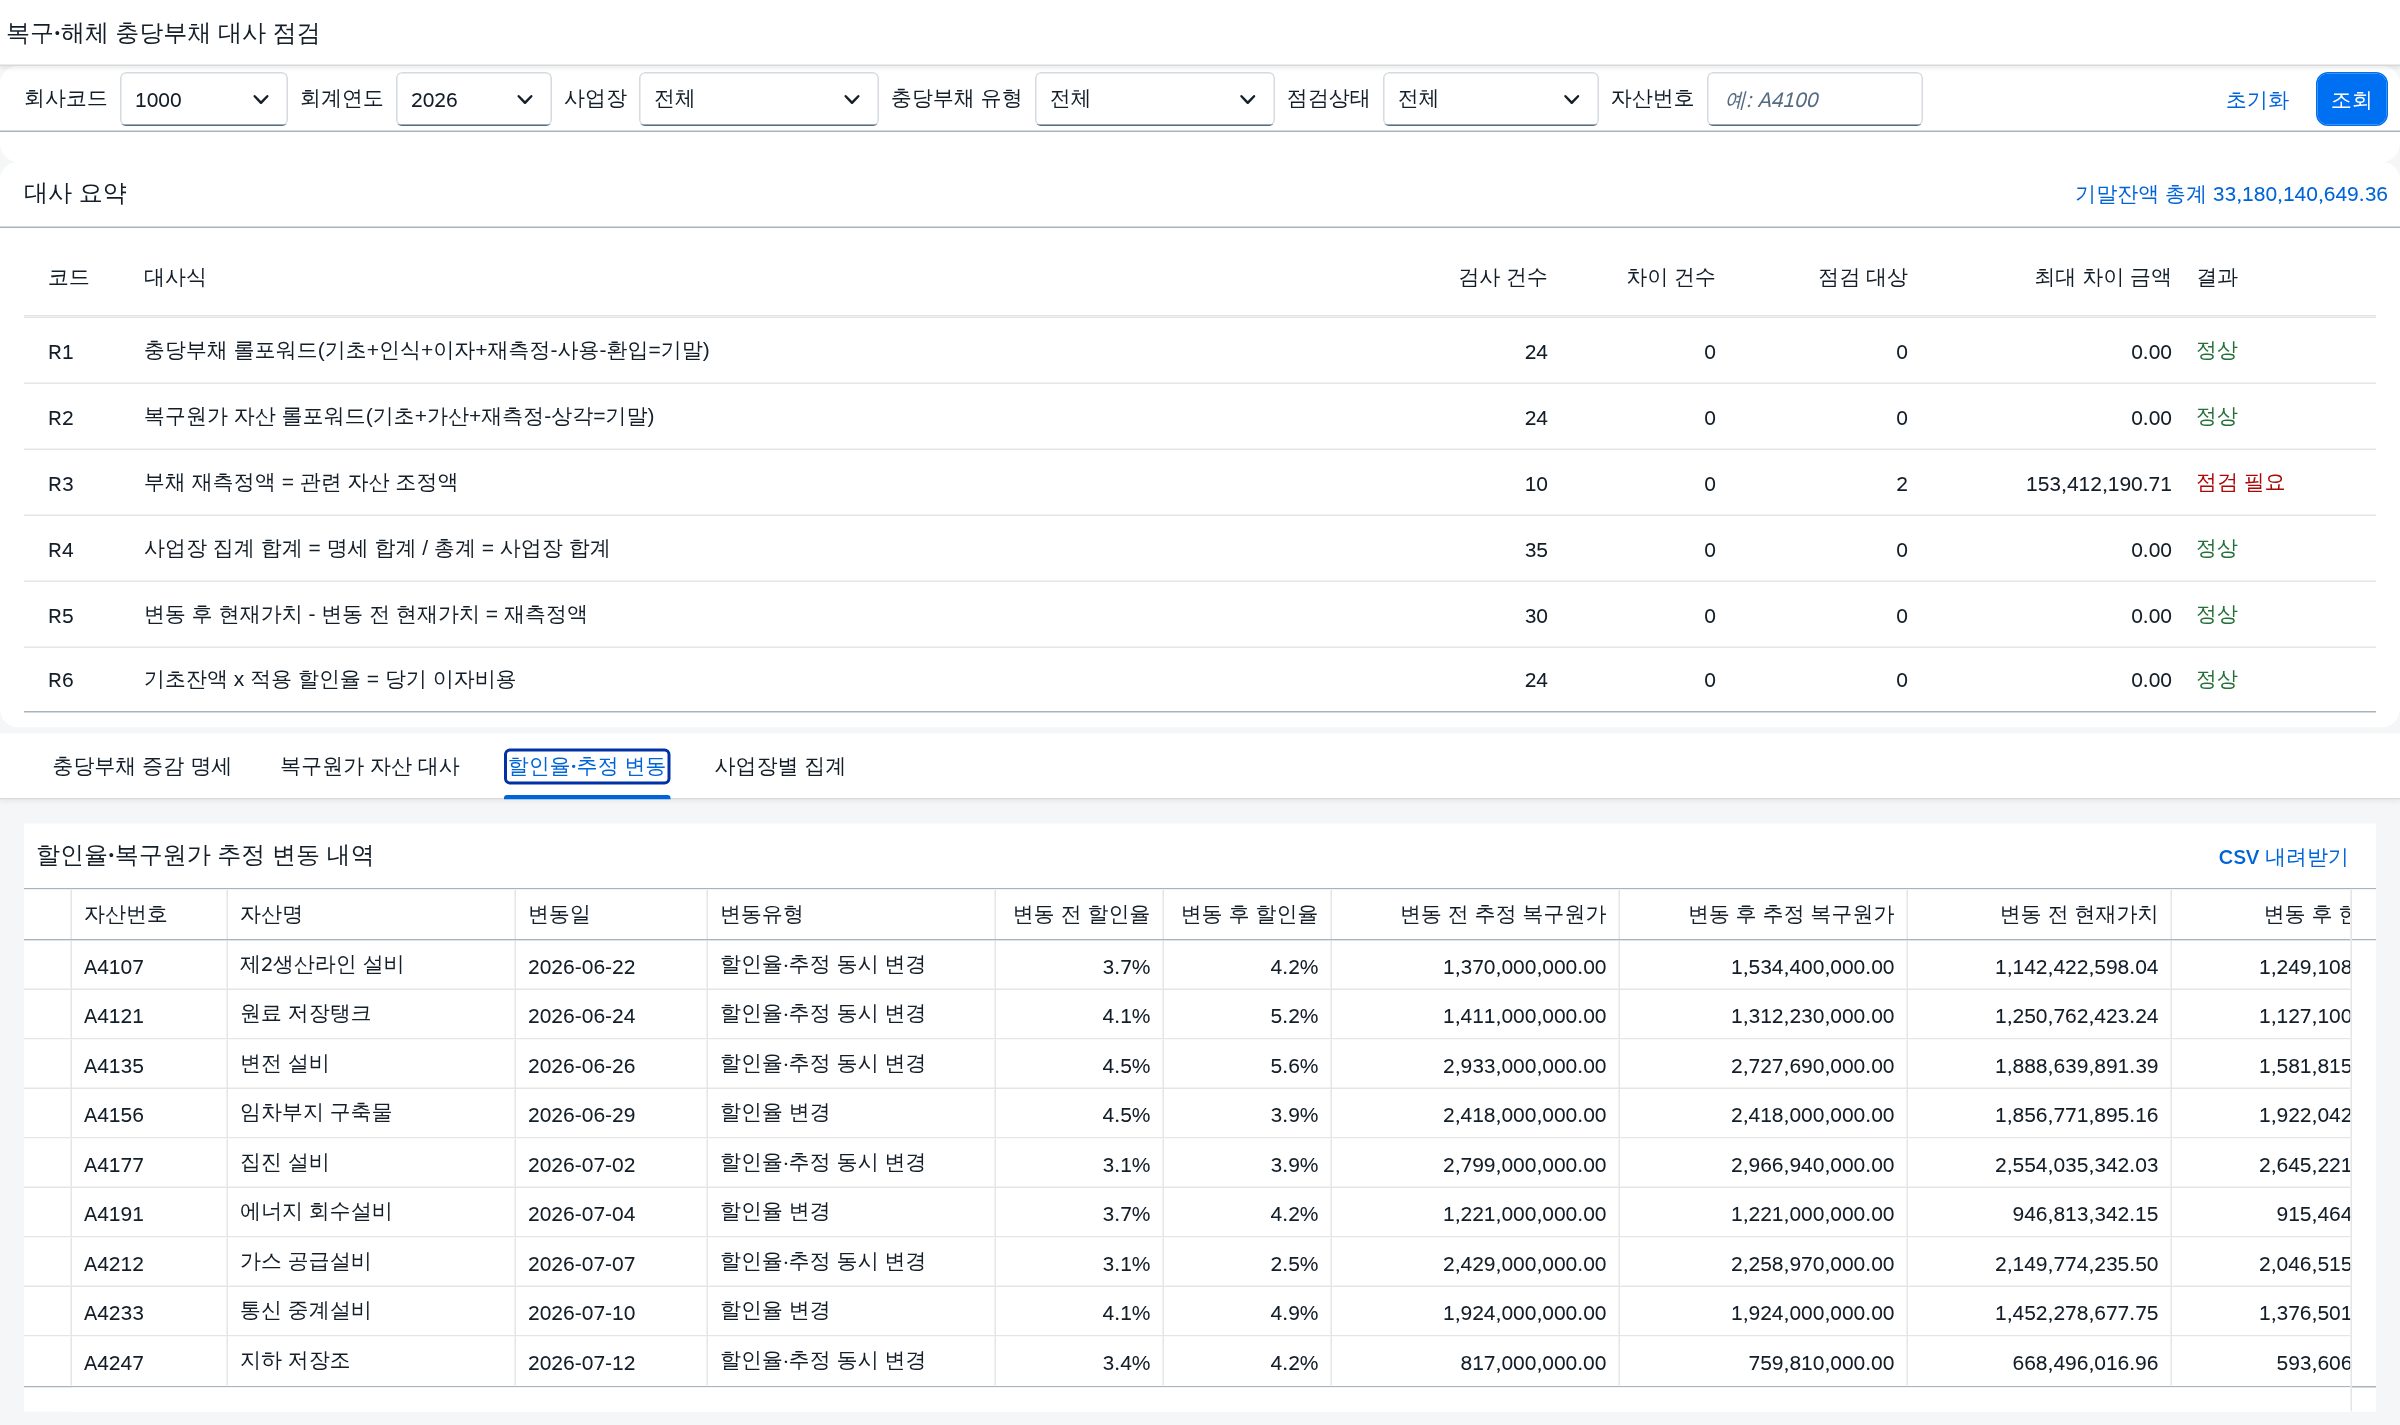Expand the 사업장 dropdown

[x=758, y=99]
